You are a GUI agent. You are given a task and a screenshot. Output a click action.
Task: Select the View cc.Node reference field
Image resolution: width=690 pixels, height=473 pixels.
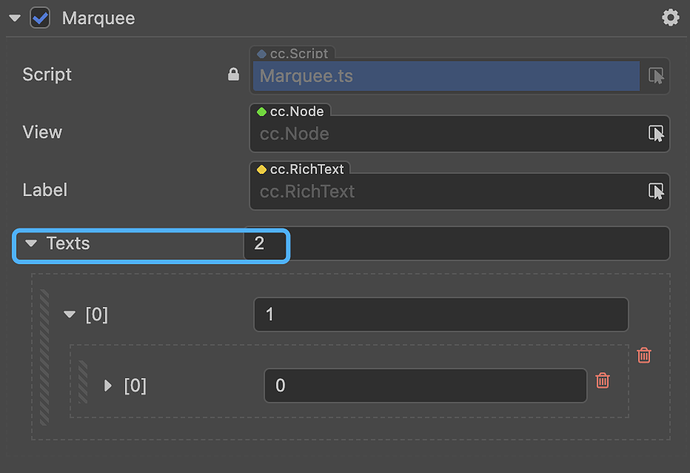point(445,134)
